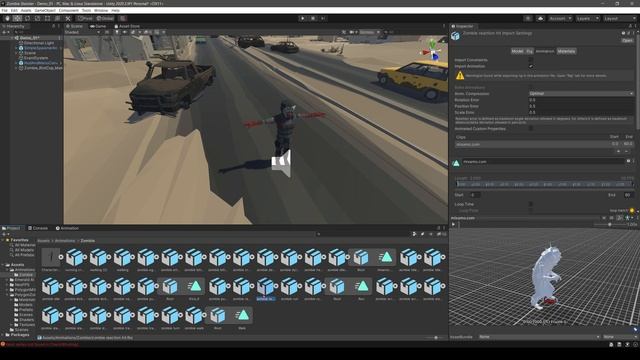This screenshot has height=360, width=640.
Task: Switch to the Console tab
Action: (x=38, y=228)
